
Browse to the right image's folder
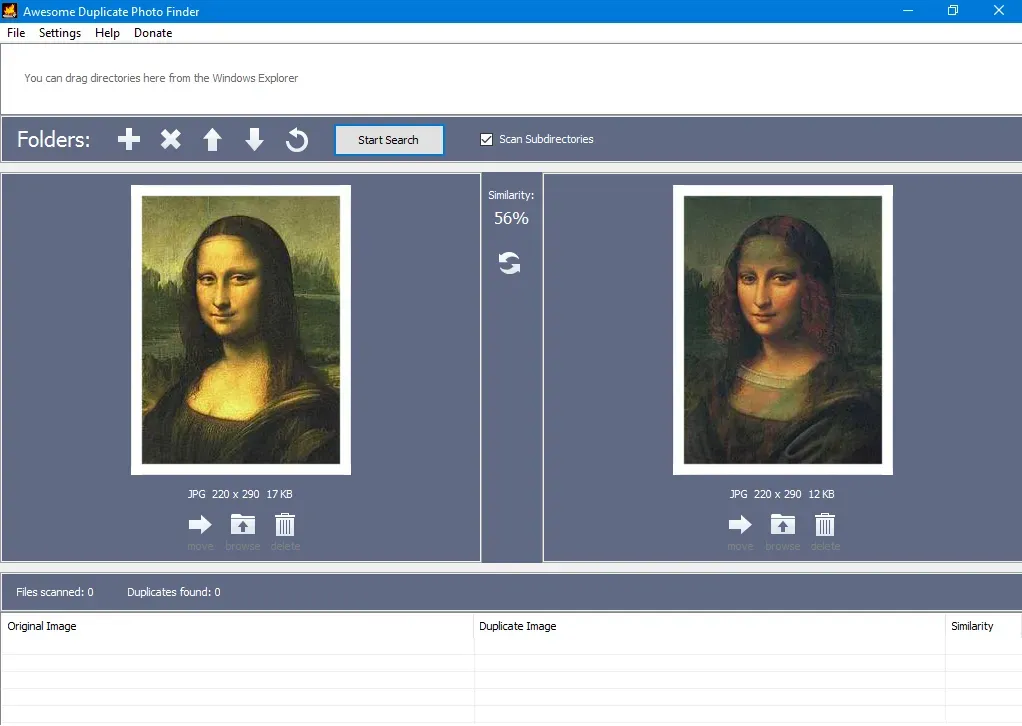point(783,524)
